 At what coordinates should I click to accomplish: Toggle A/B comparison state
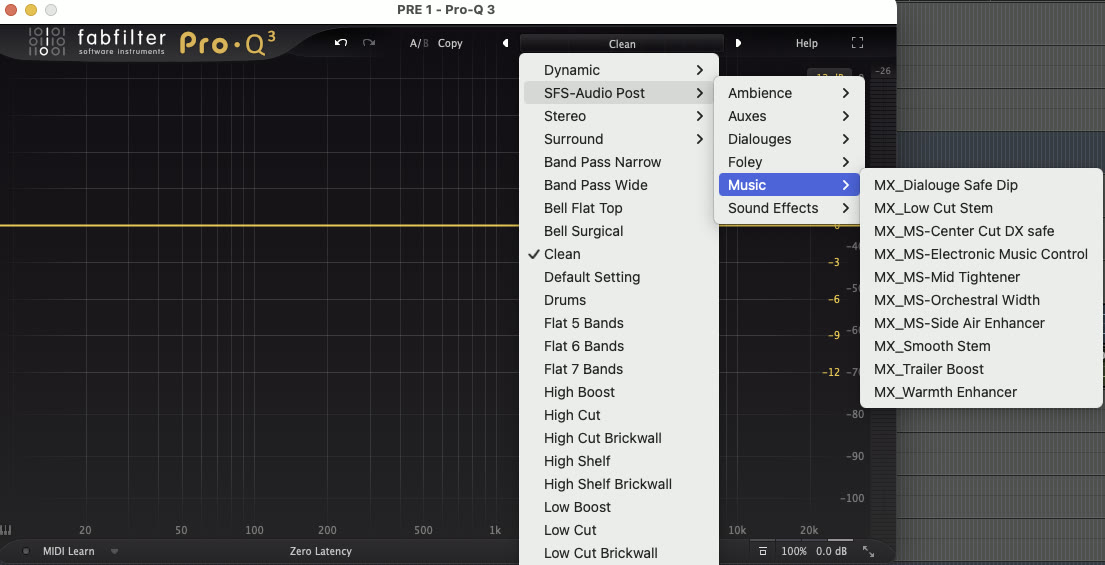[418, 44]
